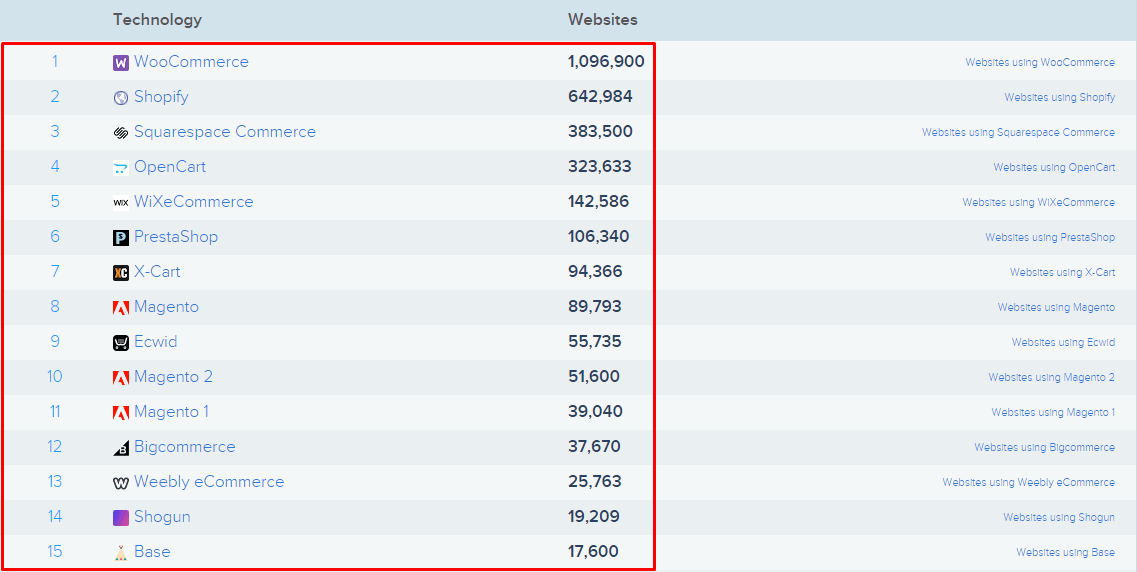
Task: Click the WiX logo icon
Action: 121,203
